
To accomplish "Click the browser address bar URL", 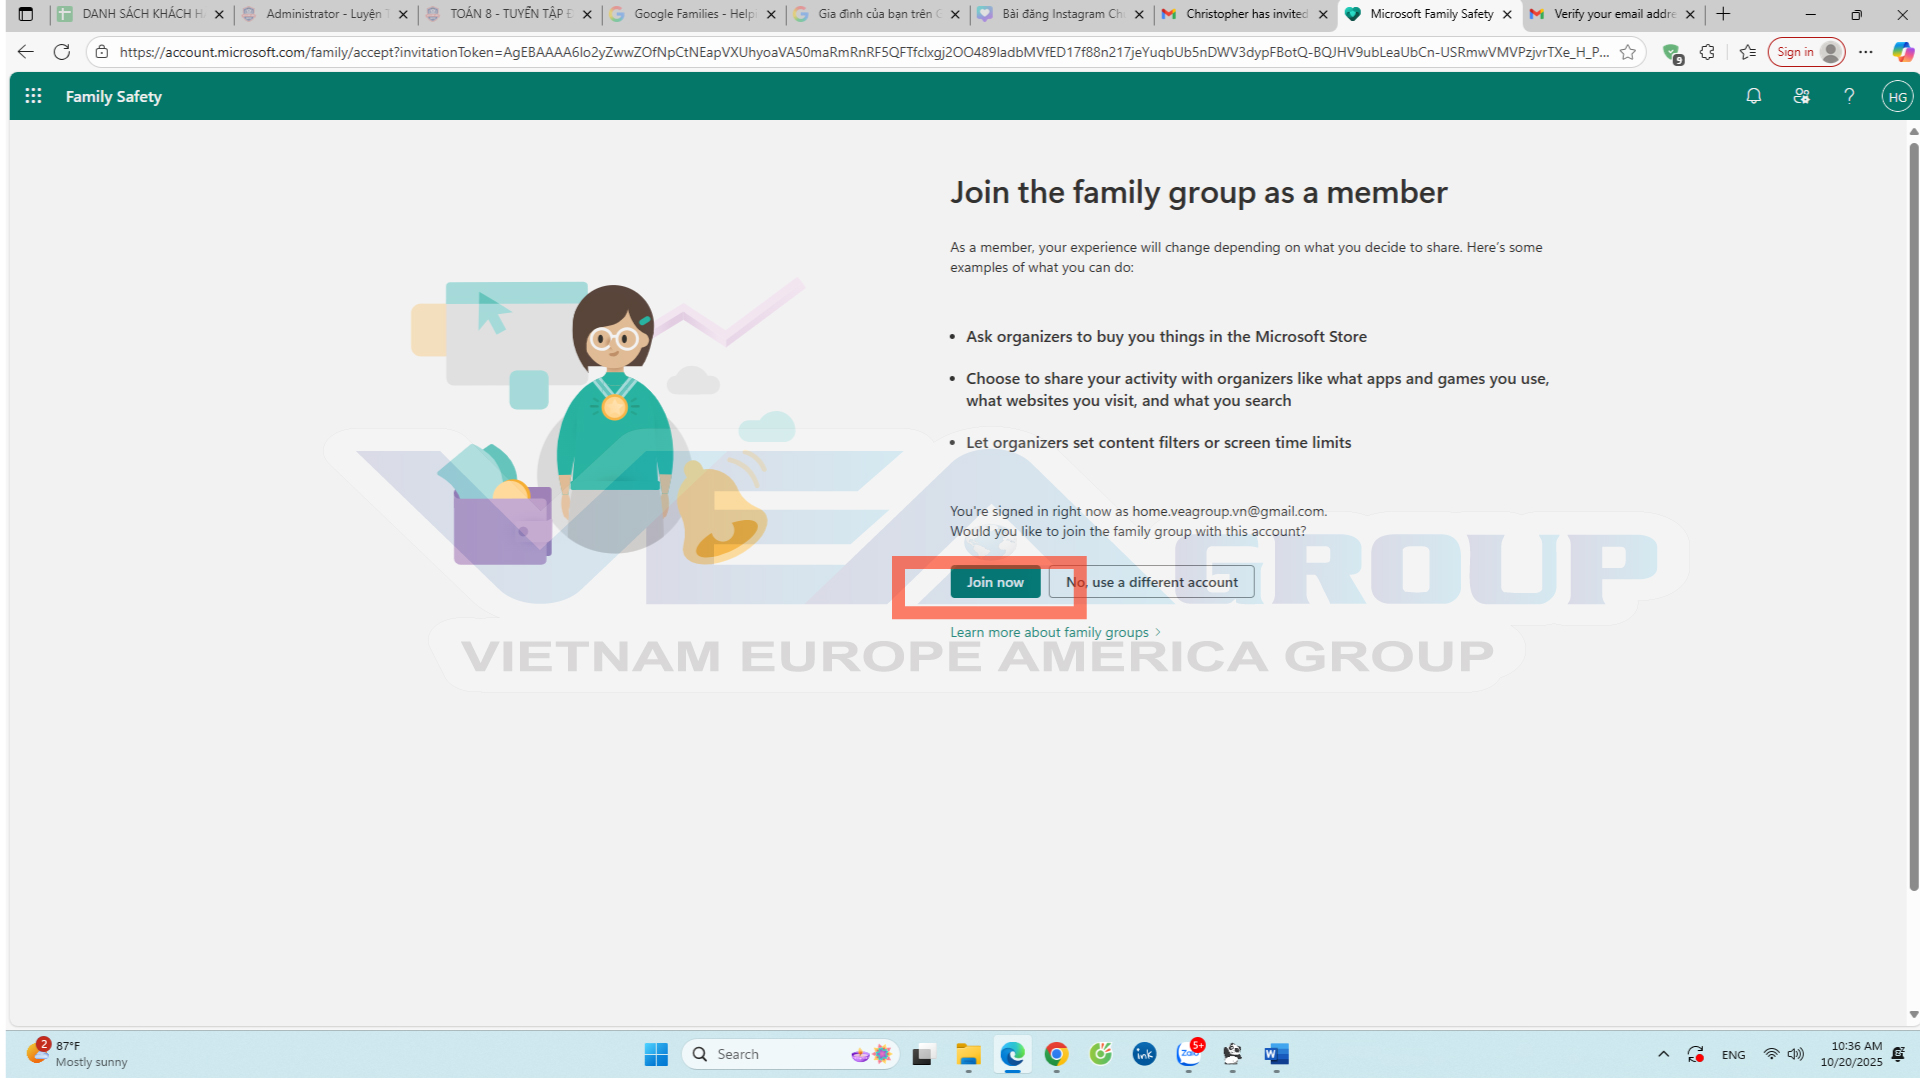I will 860,52.
